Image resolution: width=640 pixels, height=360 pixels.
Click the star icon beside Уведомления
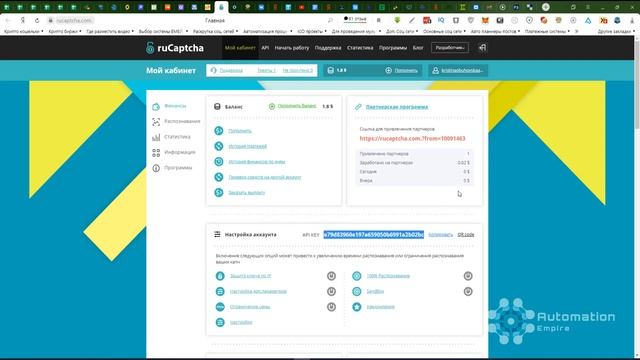point(357,307)
